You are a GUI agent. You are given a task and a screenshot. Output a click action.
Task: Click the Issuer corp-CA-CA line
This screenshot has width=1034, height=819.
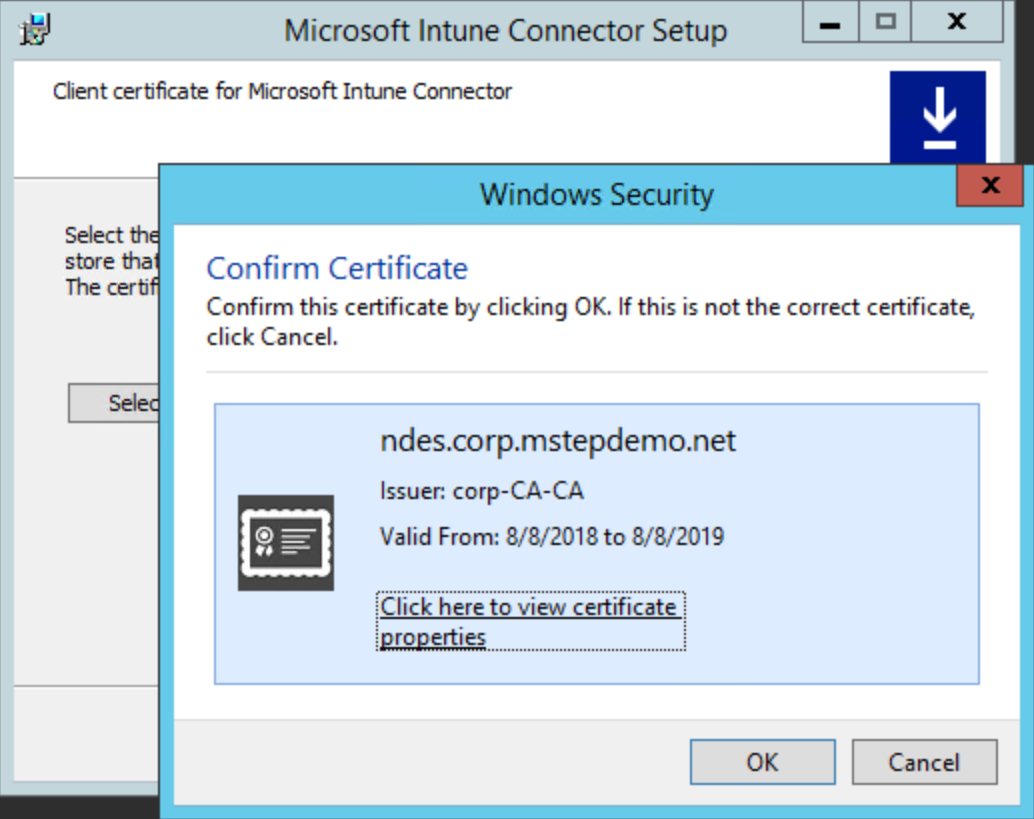coord(481,491)
